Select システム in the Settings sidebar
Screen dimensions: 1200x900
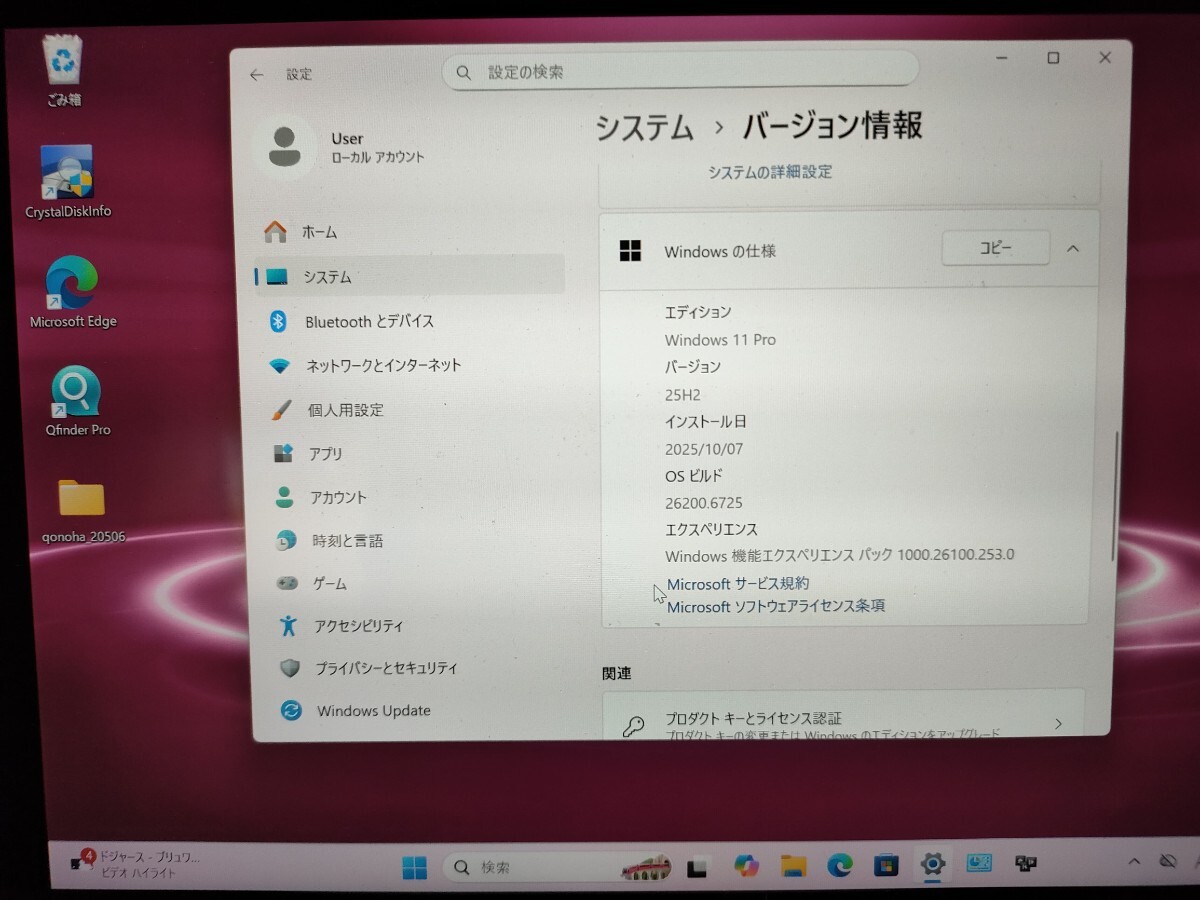pos(409,277)
